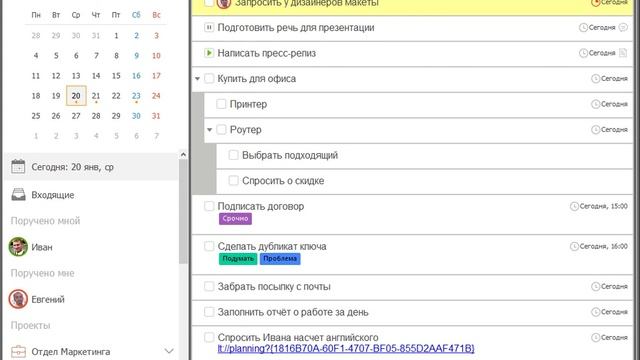Open Написать пресс-релиз task title
Image resolution: width=640 pixels, height=360 pixels.
tap(267, 53)
